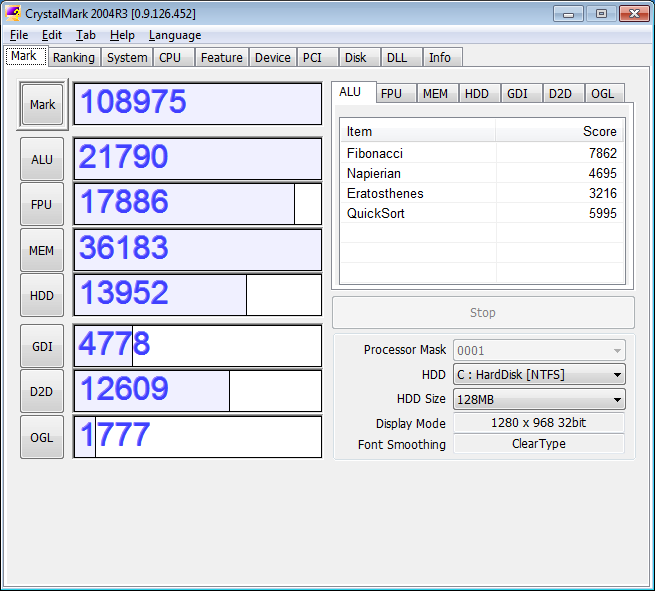
Task: Launch the MEM benchmark
Action: pos(42,250)
